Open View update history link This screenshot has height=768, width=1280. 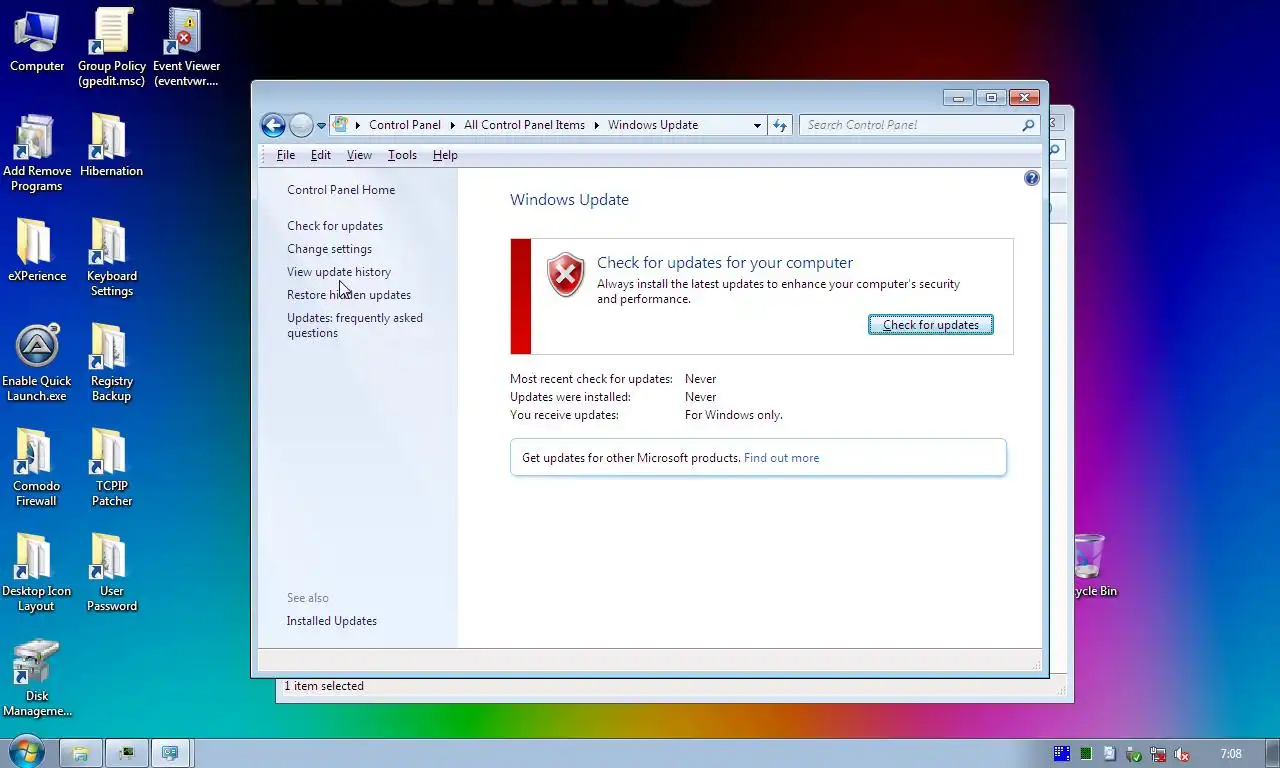tap(339, 272)
